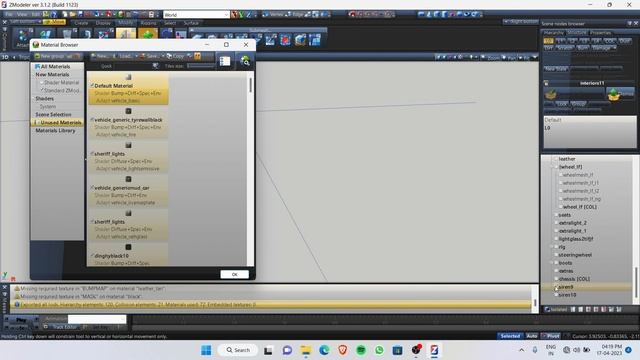The width and height of the screenshot is (640, 360).
Task: Click the green search materials icon
Action: click(245, 61)
